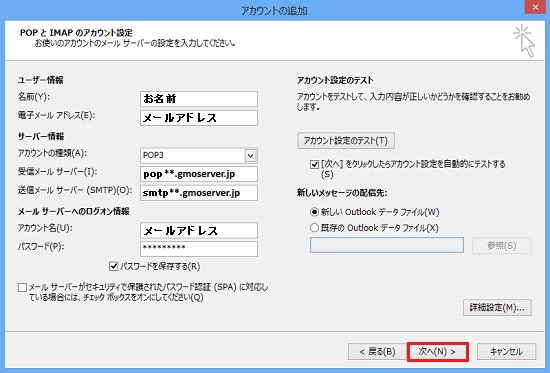
Task: Select 既存の Outlook データ ファイル(X) radio button
Action: point(314,228)
